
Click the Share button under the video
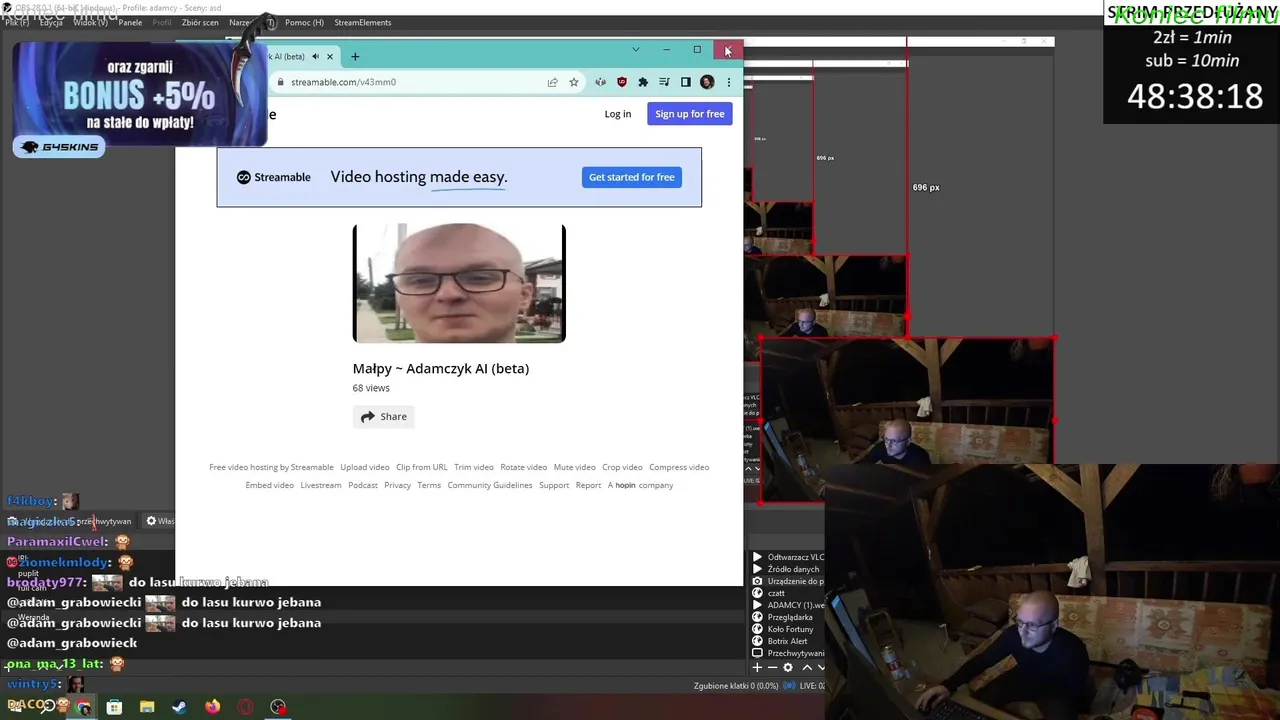(384, 416)
